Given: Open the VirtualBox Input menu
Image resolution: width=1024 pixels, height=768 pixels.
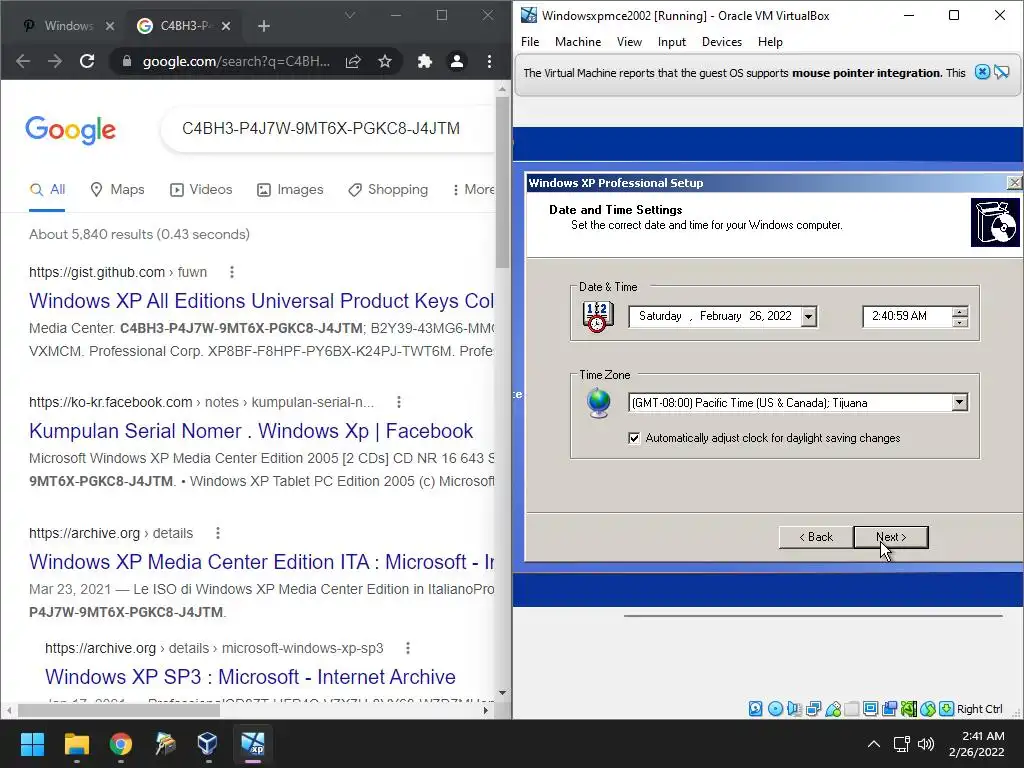Looking at the screenshot, I should [x=671, y=42].
